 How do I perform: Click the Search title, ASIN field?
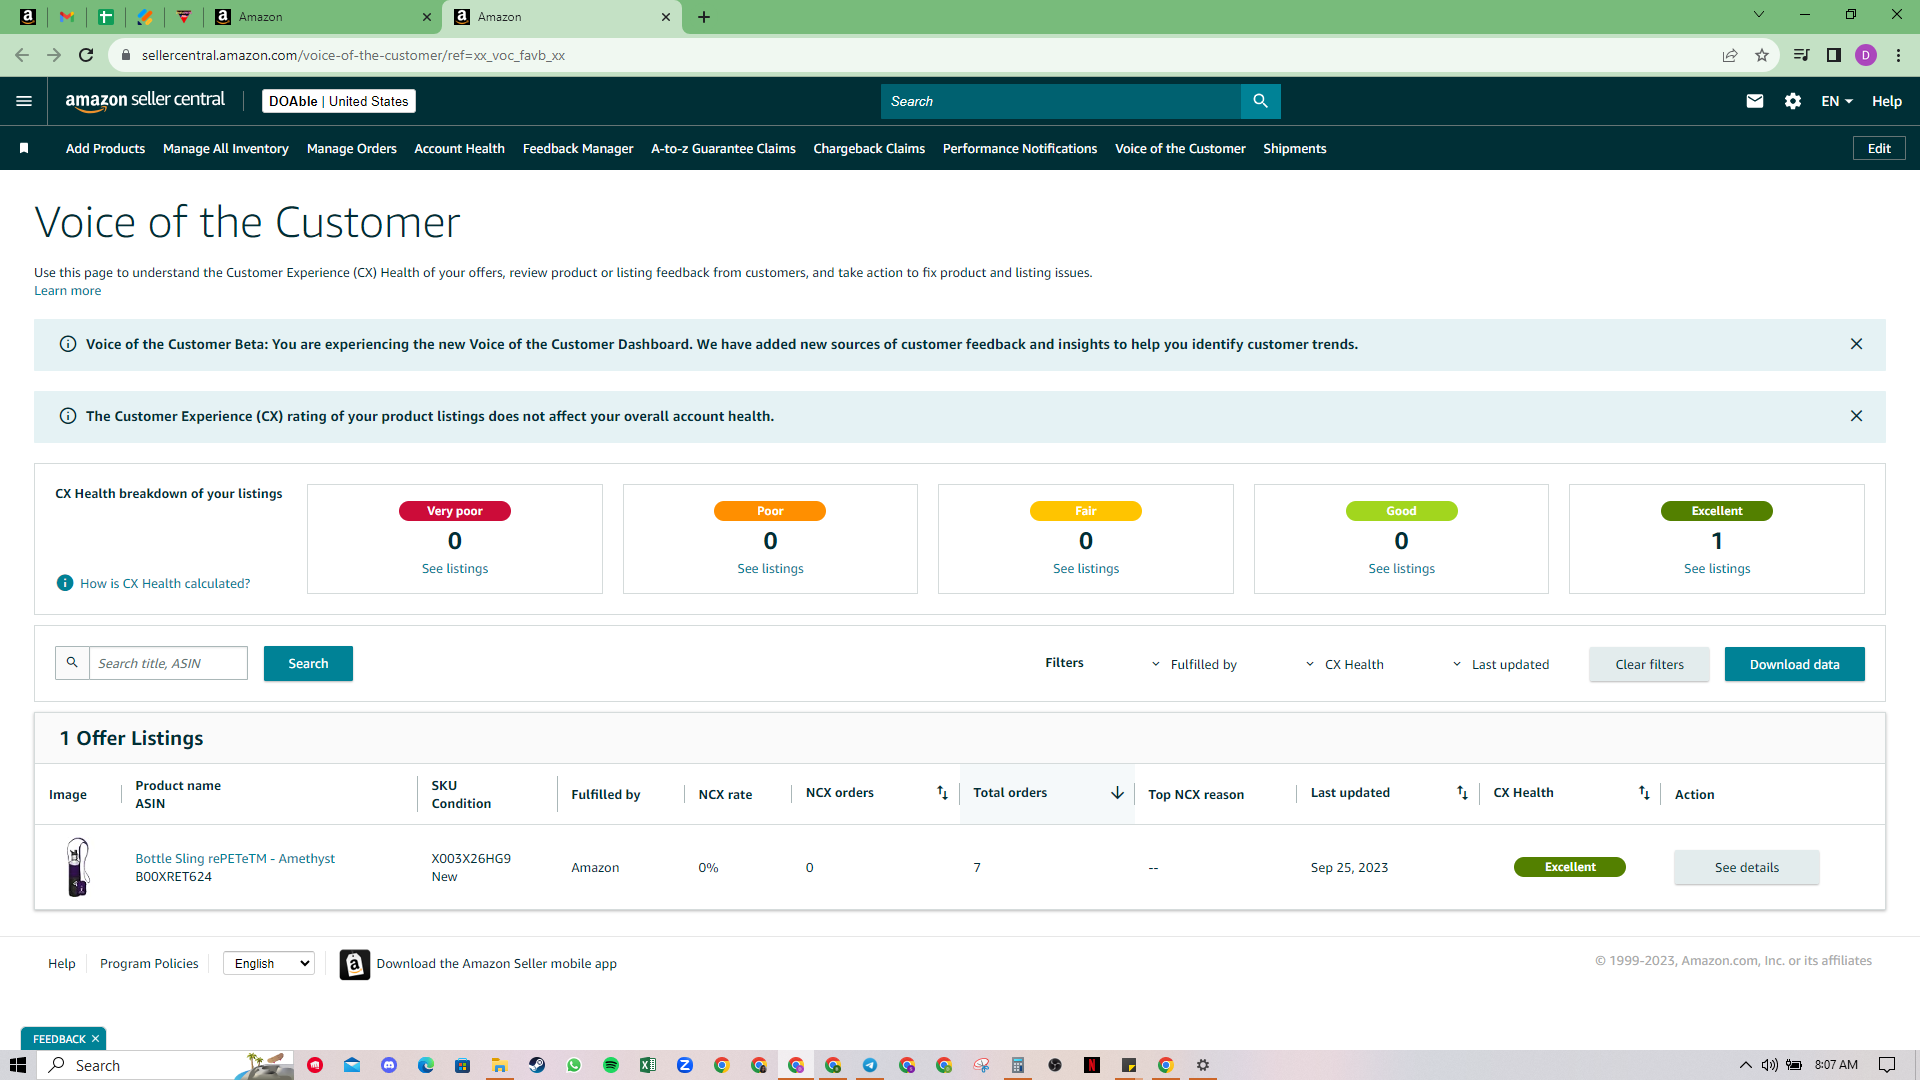pyautogui.click(x=168, y=663)
